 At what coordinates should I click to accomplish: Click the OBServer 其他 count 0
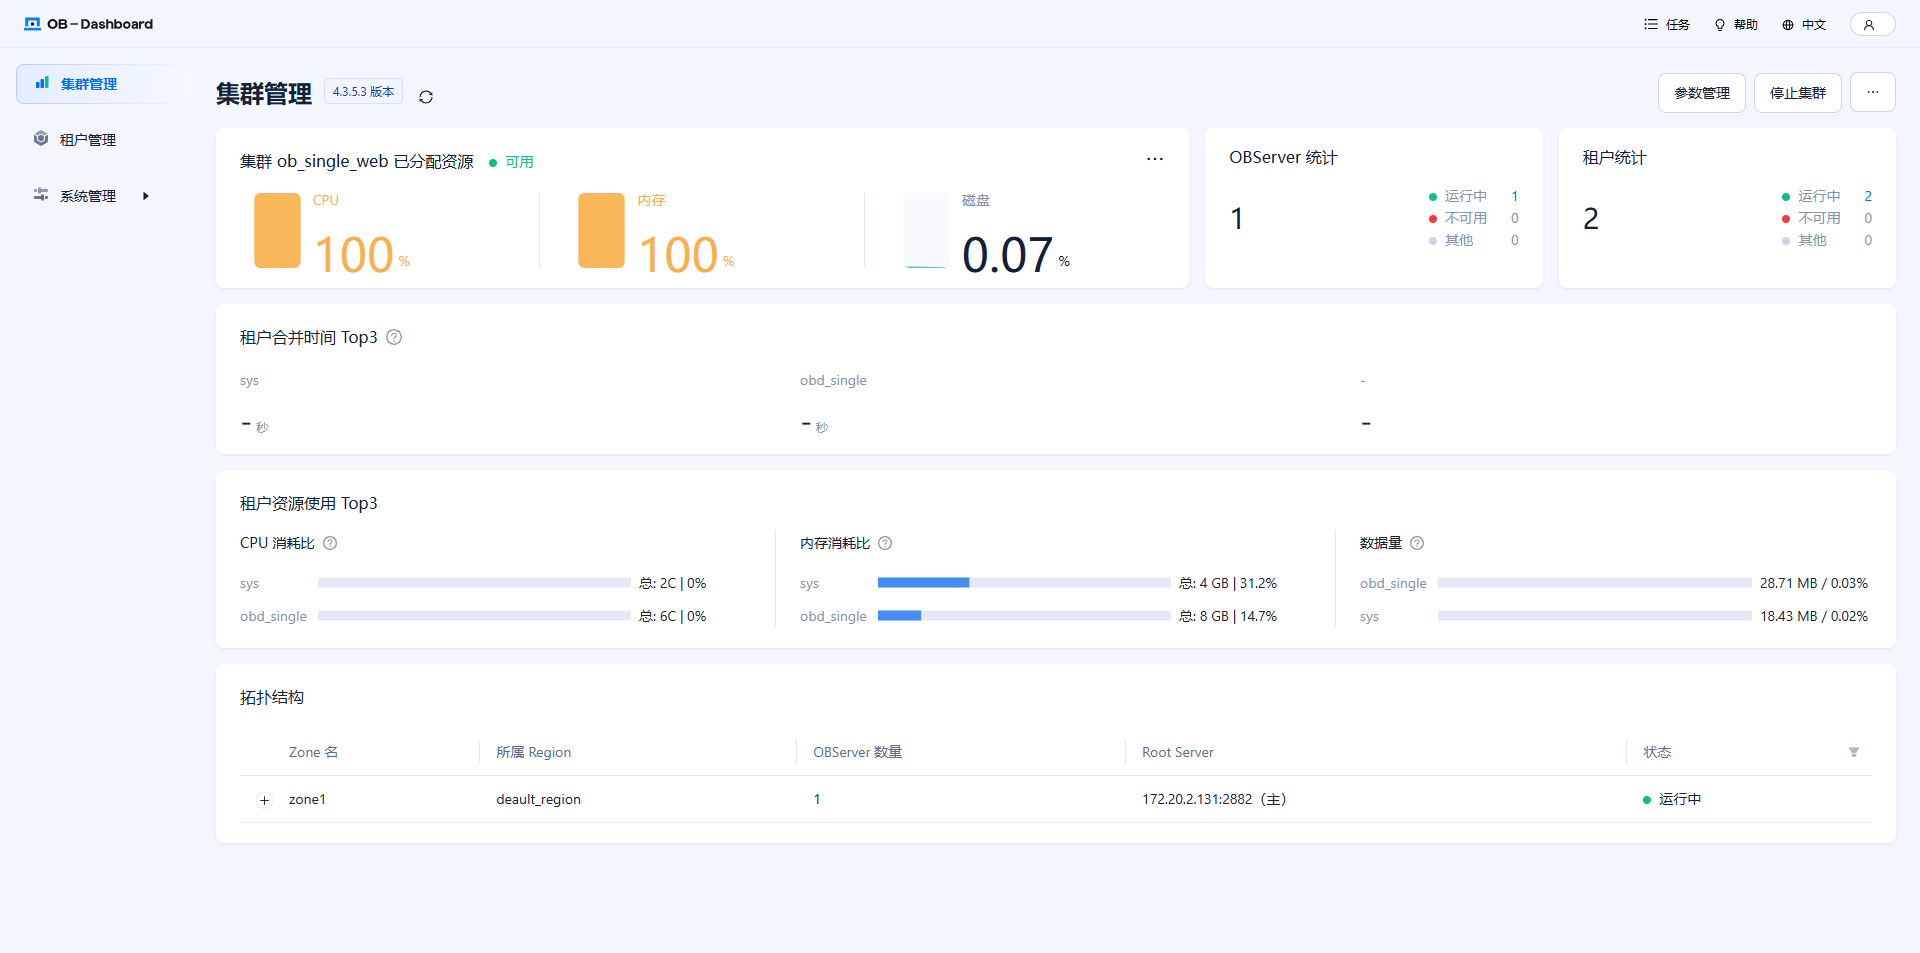tap(1515, 240)
